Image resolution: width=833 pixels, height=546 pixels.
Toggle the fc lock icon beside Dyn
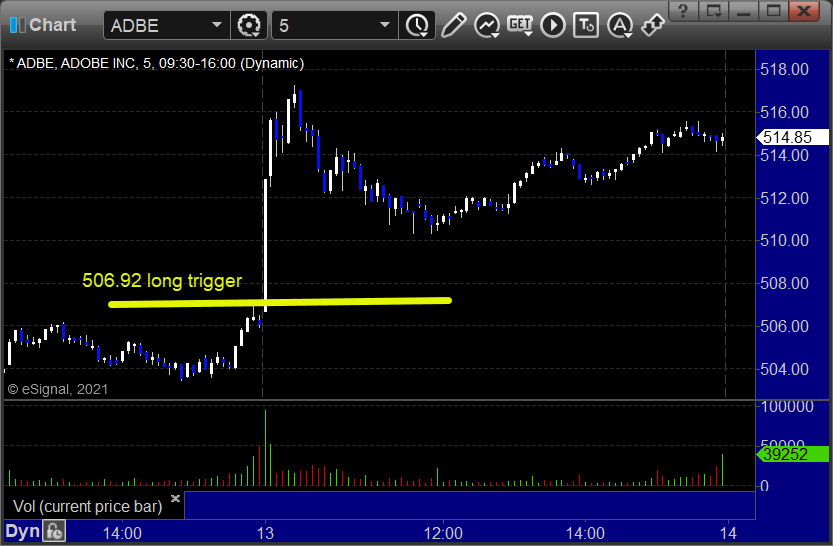54,532
